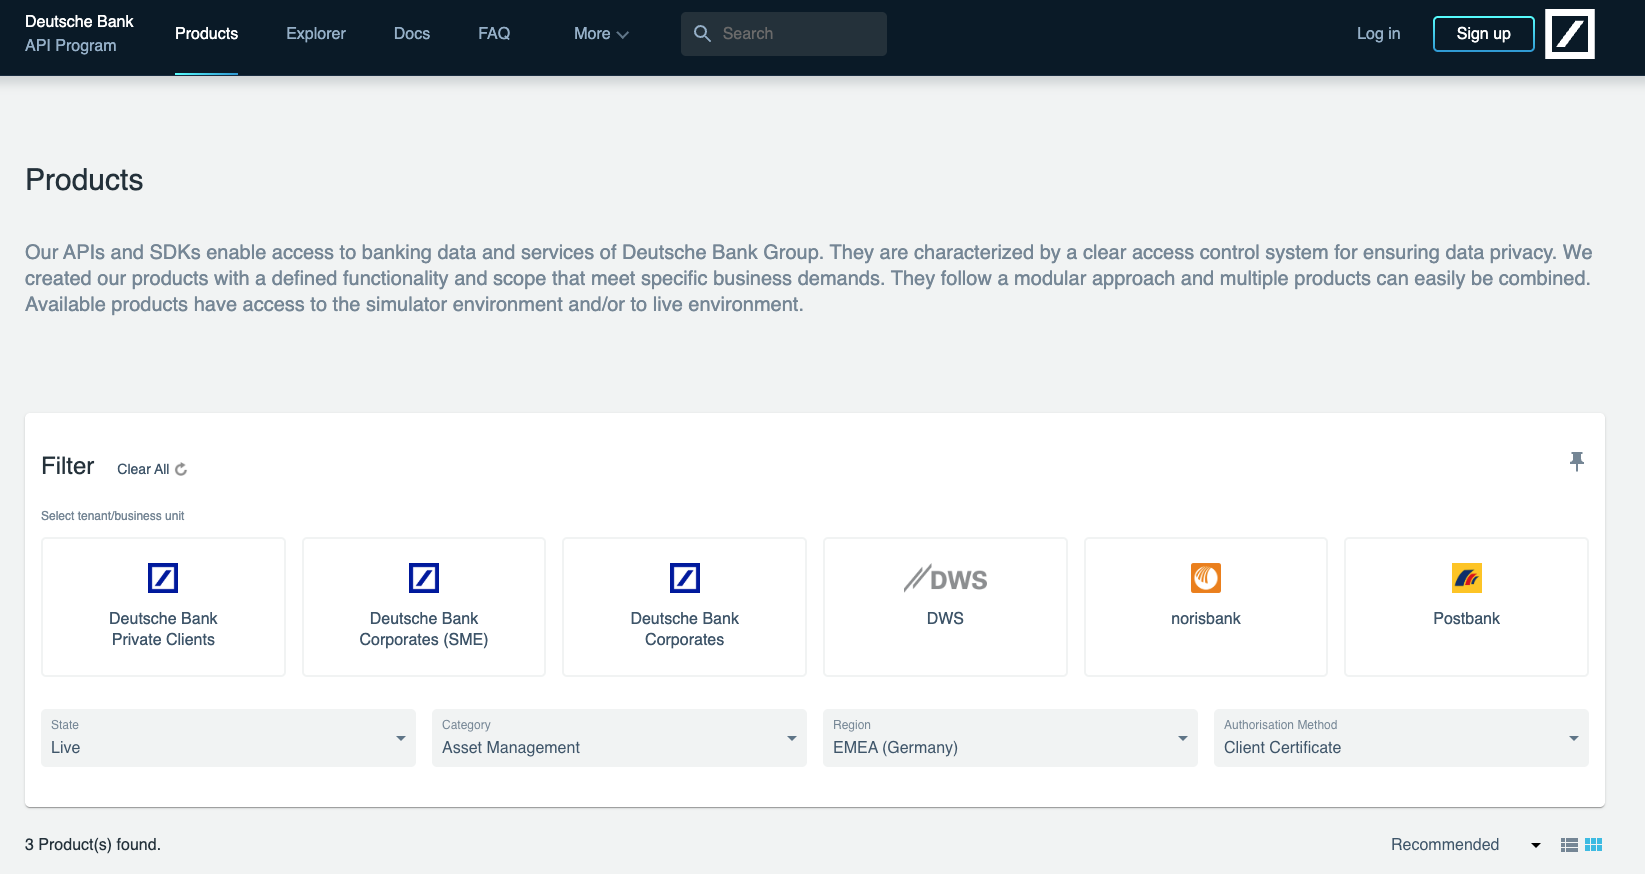Click the search magnifier icon
The width and height of the screenshot is (1645, 874).
point(703,34)
